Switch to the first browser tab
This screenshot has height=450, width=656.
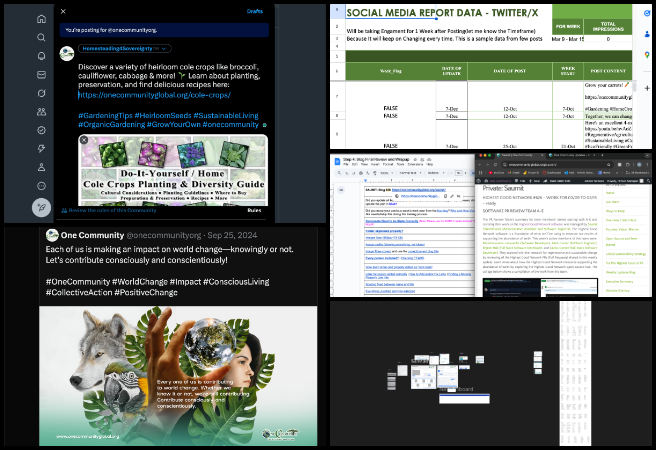pyautogui.click(x=519, y=155)
